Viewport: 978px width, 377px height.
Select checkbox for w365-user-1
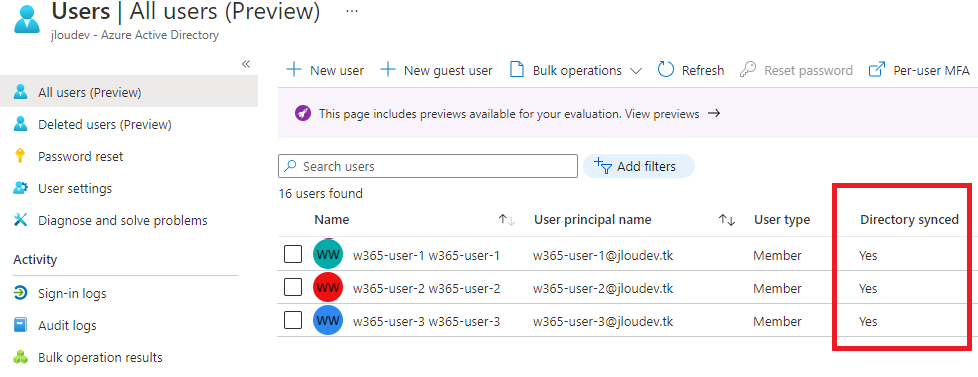click(293, 254)
